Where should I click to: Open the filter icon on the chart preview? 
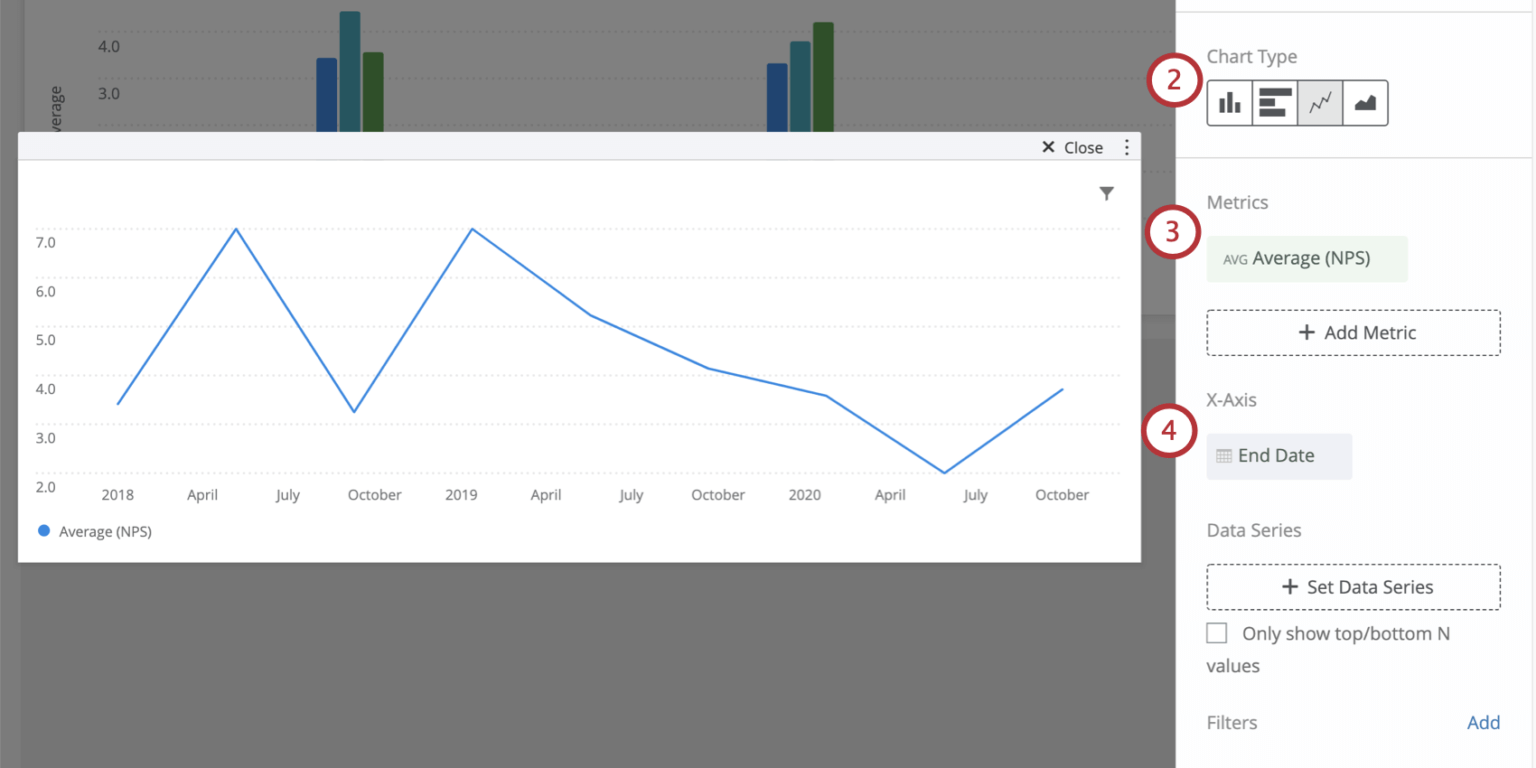click(x=1106, y=193)
